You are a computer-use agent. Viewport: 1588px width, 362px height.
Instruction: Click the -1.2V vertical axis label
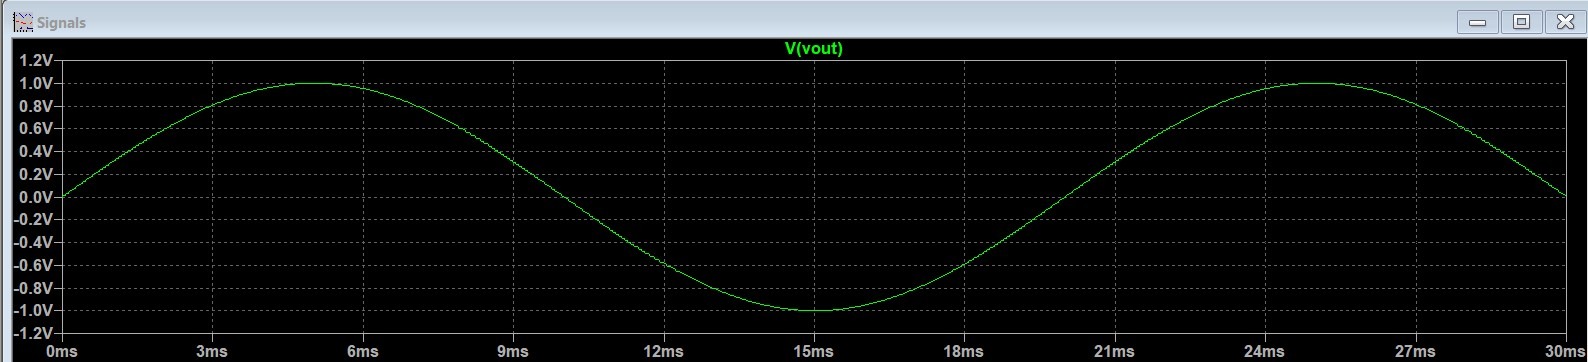33,333
